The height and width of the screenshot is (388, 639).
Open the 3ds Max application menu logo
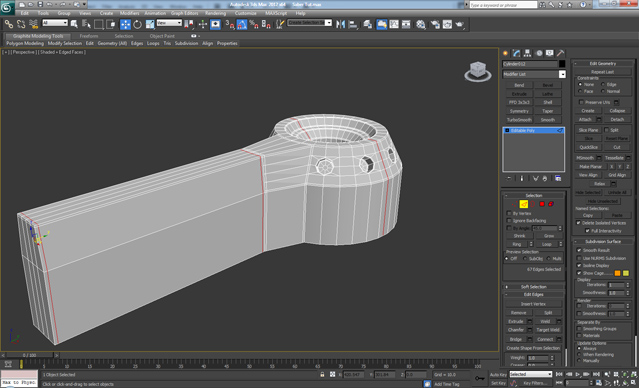pyautogui.click(x=7, y=8)
